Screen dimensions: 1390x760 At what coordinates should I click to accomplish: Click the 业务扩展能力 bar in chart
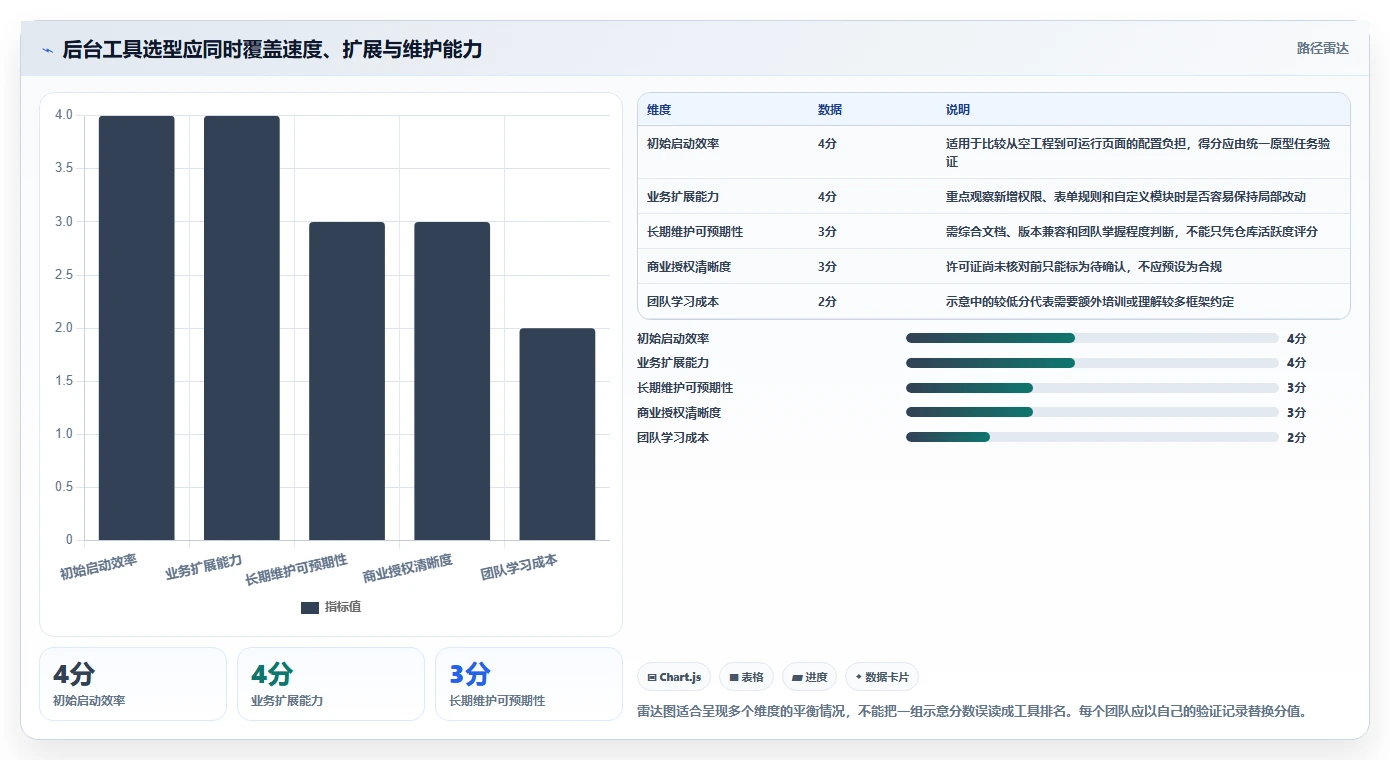(x=242, y=328)
